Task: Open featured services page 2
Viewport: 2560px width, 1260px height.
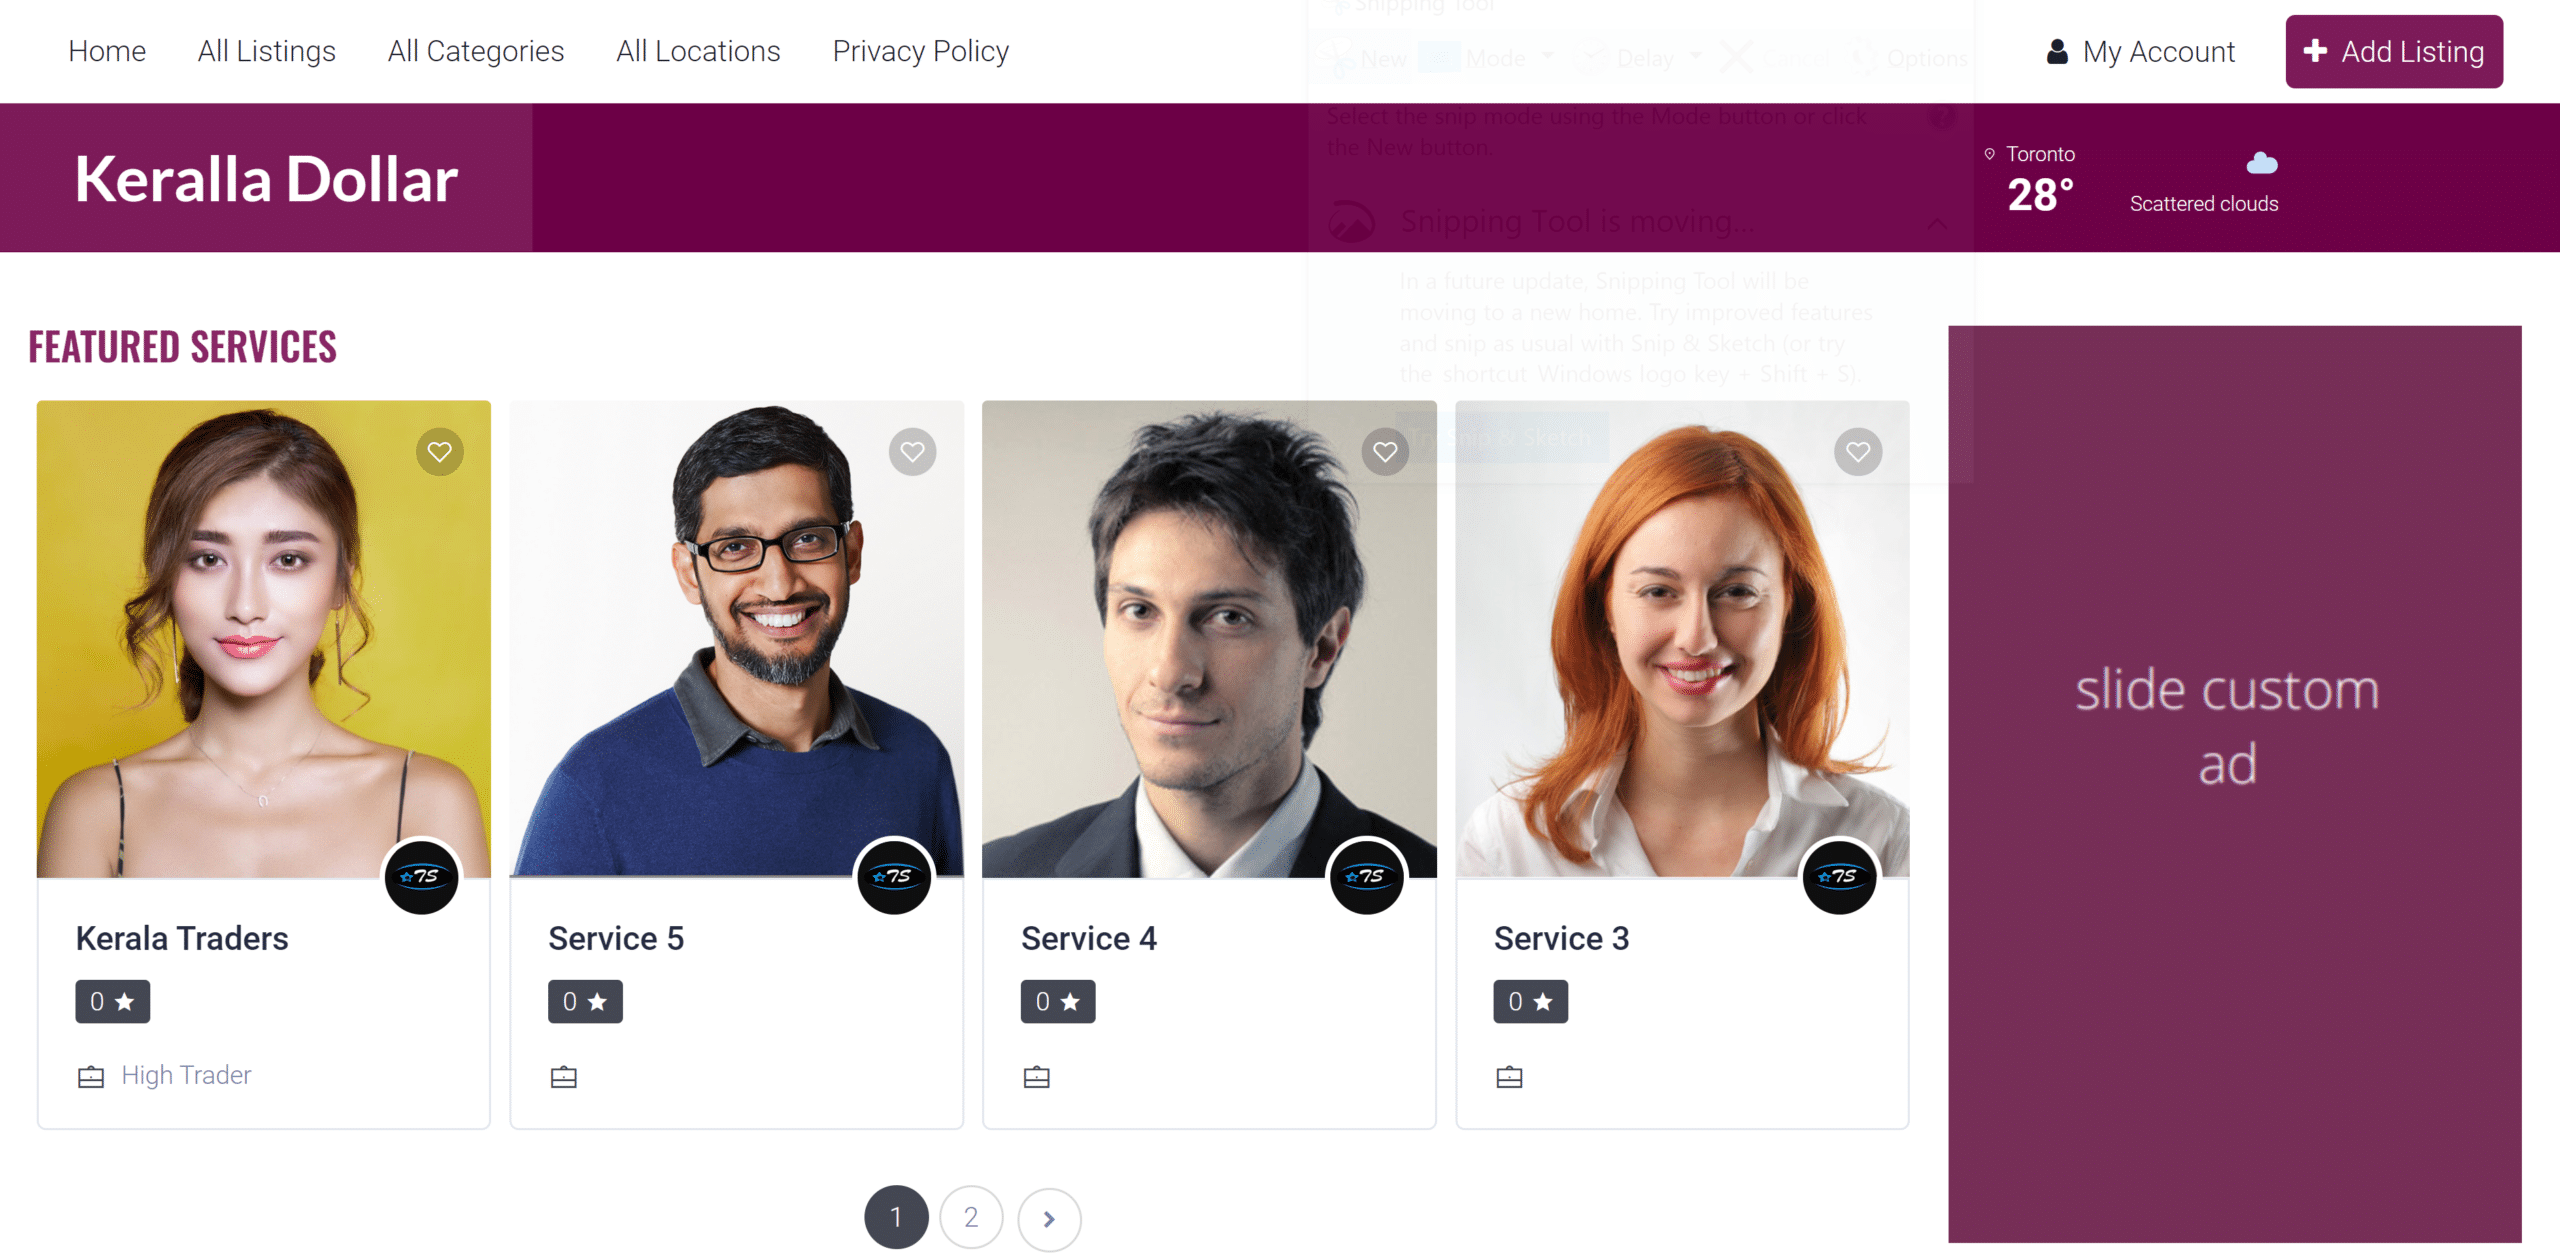Action: point(971,1218)
